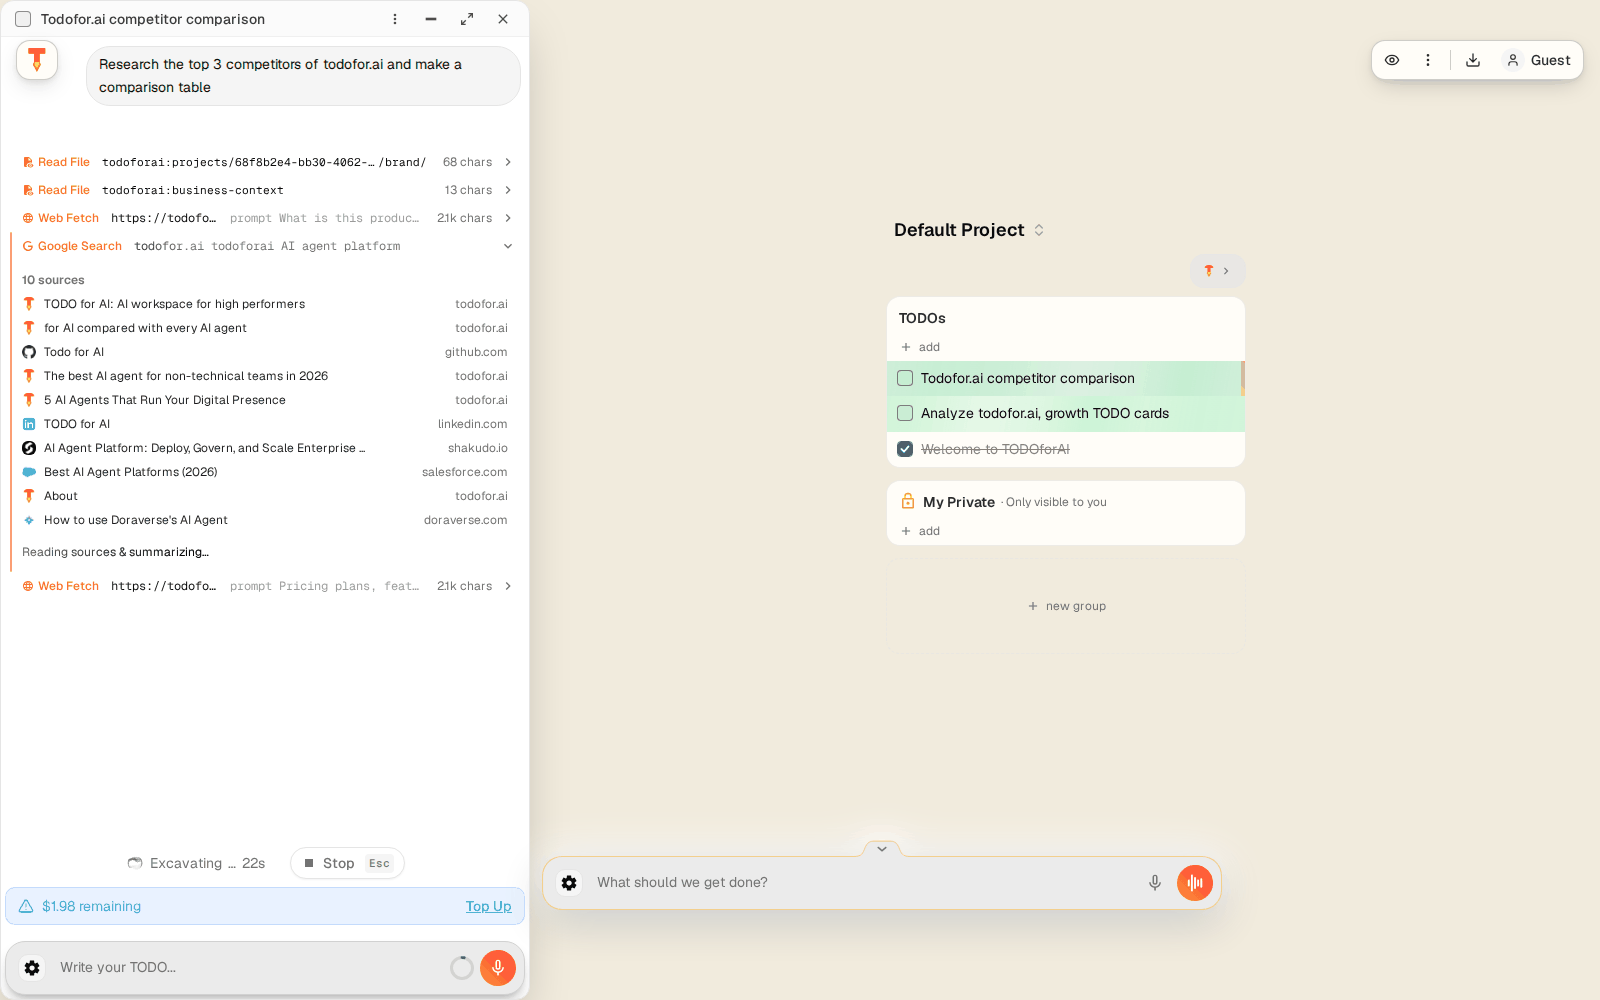Focus the What should we get done field
This screenshot has height=1000, width=1600.
pos(865,883)
